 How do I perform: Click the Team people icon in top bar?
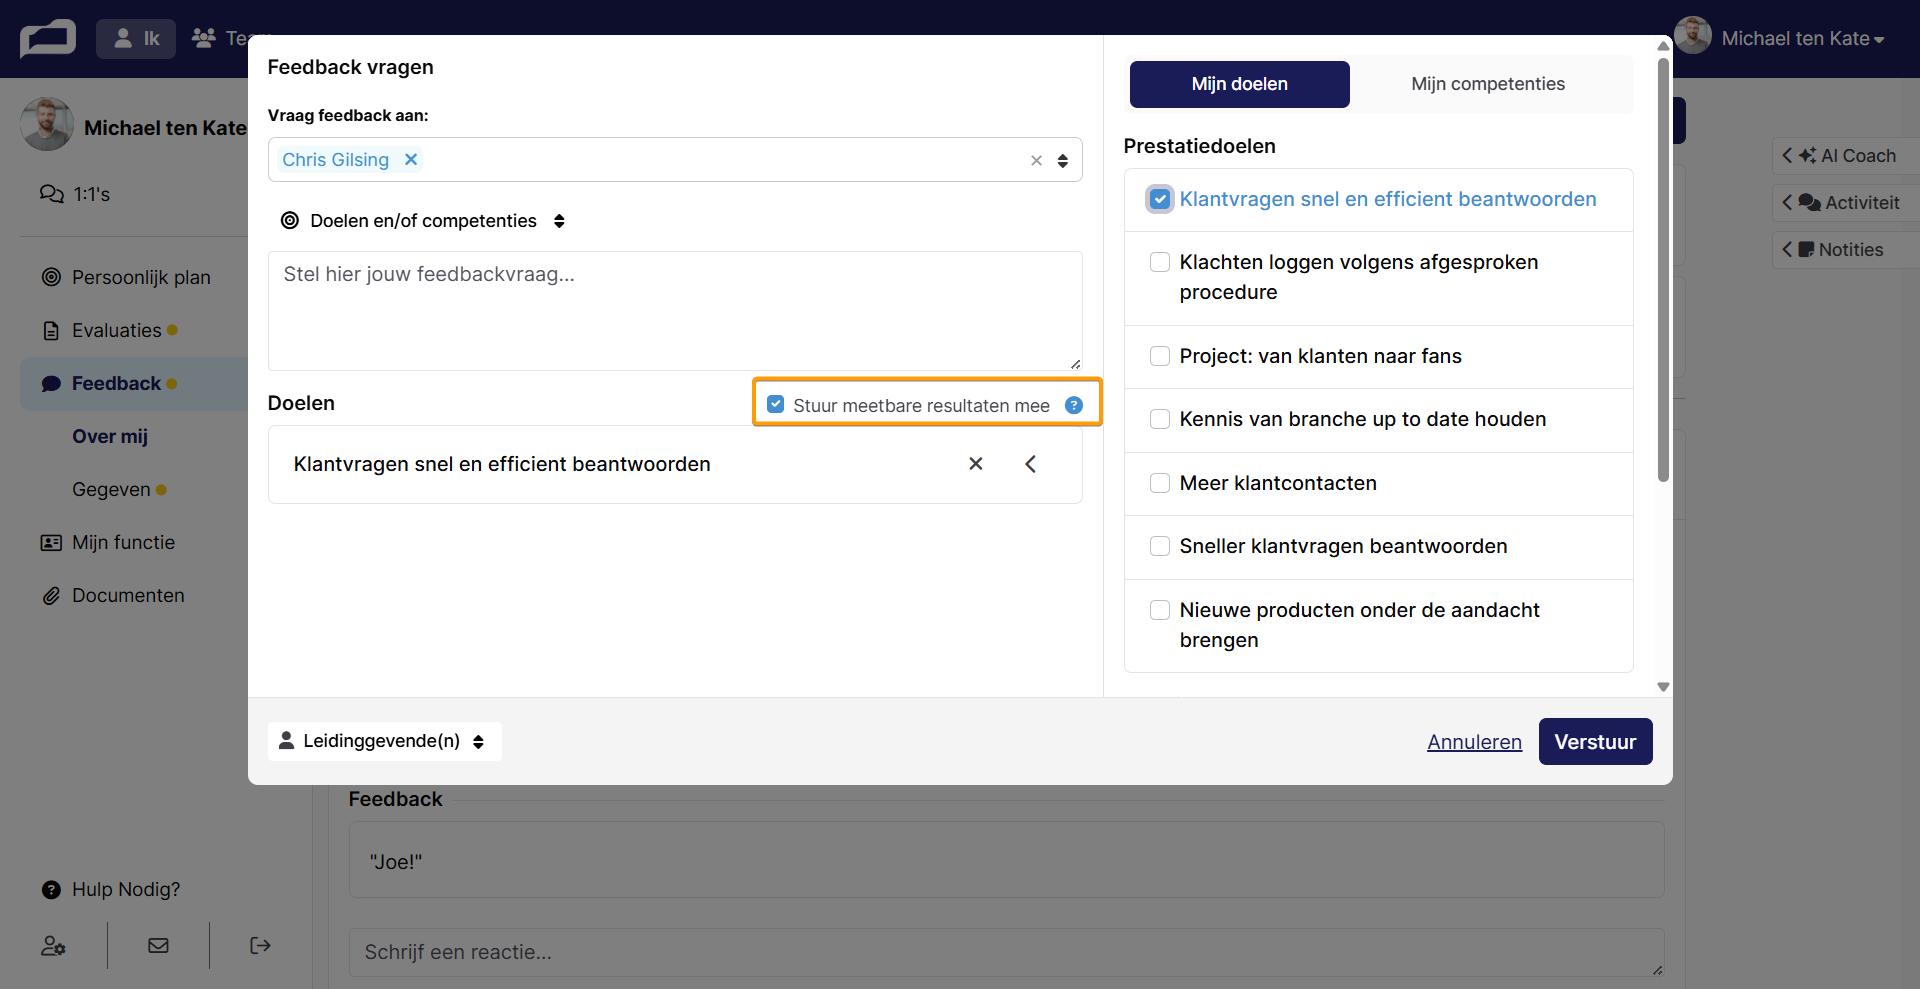pyautogui.click(x=204, y=38)
